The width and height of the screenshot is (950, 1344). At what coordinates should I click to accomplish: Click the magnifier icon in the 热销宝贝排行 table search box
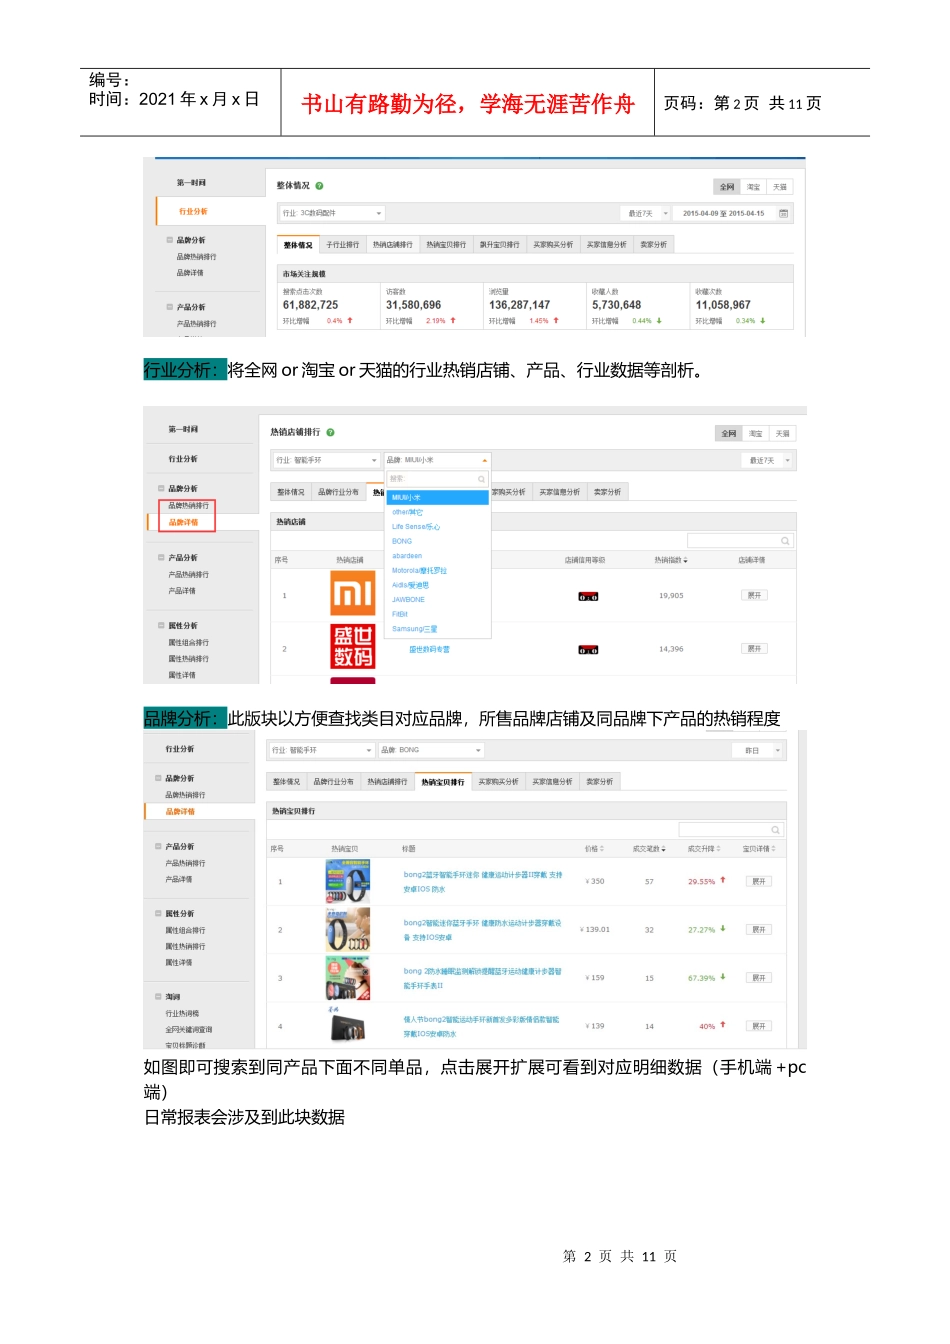click(775, 830)
